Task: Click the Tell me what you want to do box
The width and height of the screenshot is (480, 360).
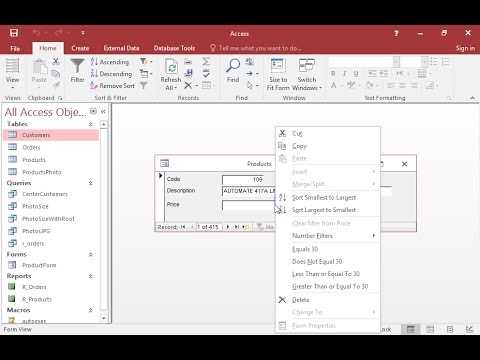Action: click(256, 48)
